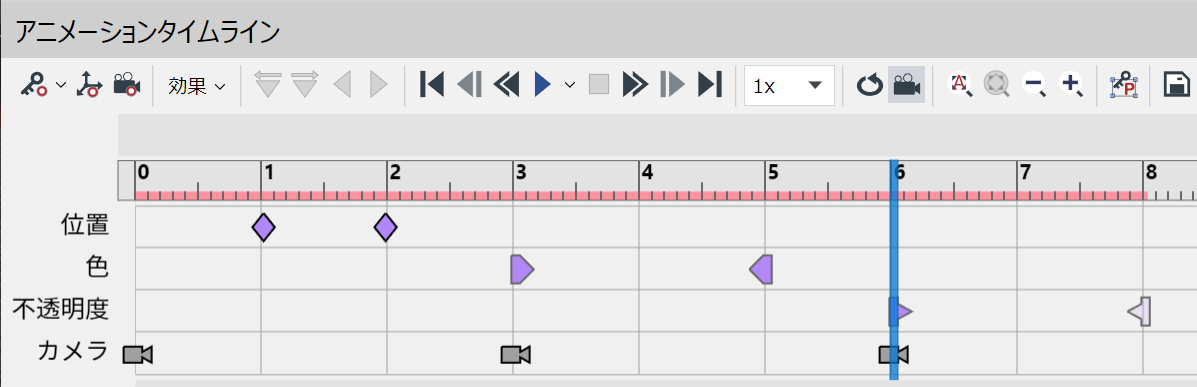Select the カメラ keyframe at second 3
Screen dimensions: 1197x387
(515, 354)
